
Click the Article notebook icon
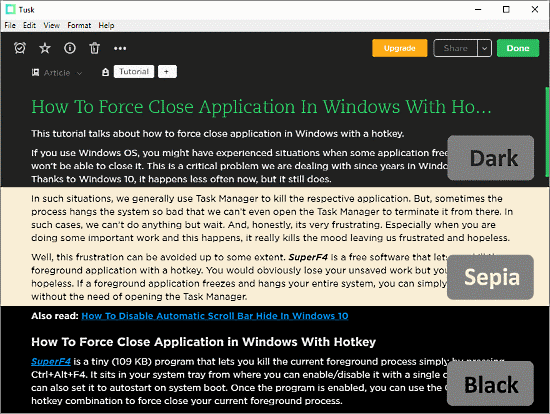[x=35, y=73]
